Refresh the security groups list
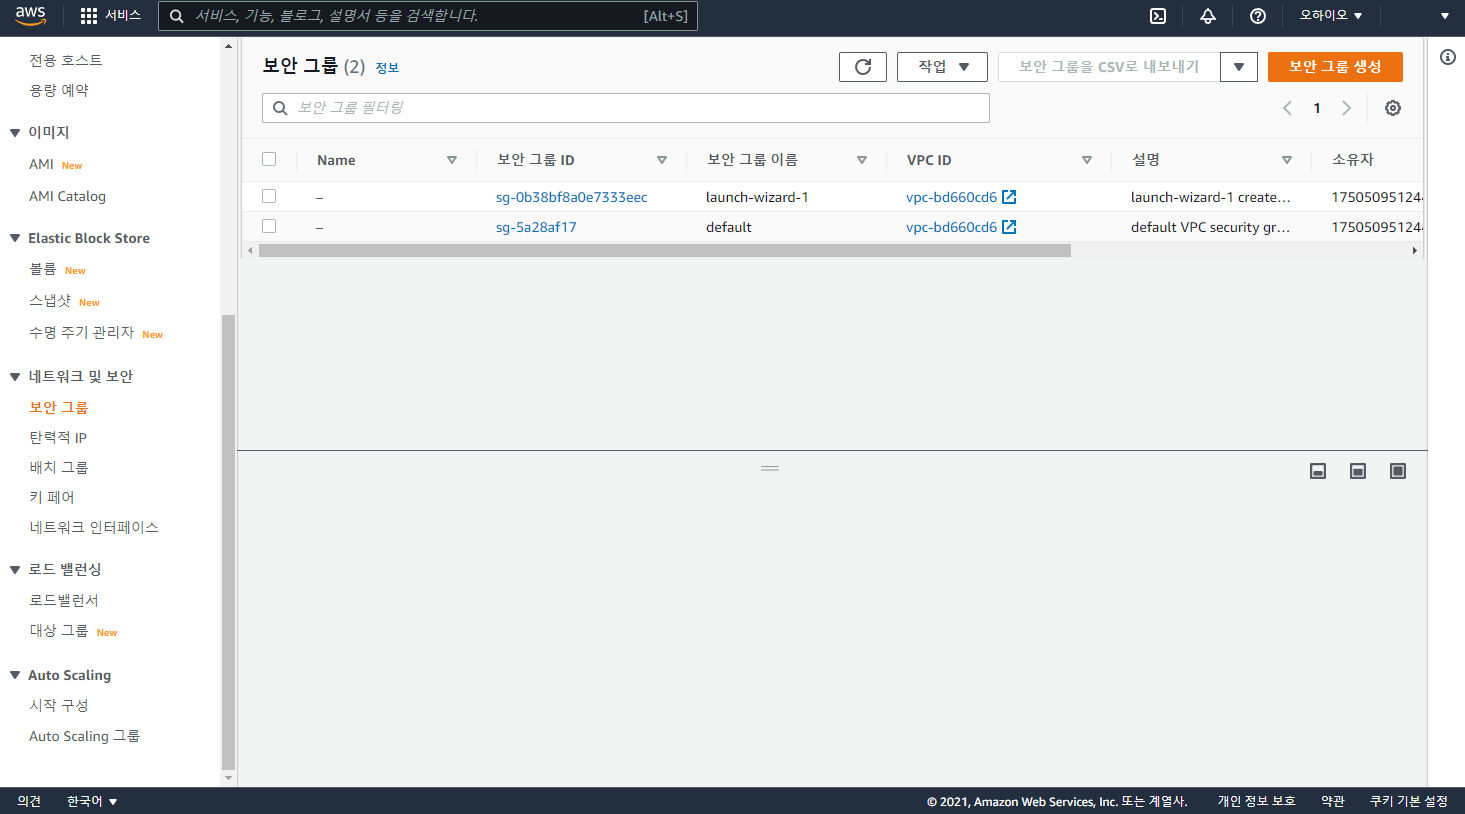This screenshot has width=1465, height=814. (863, 67)
